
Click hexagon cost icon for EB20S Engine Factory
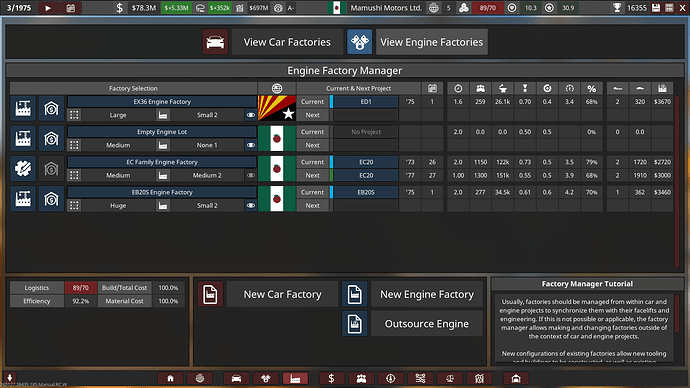[51, 199]
